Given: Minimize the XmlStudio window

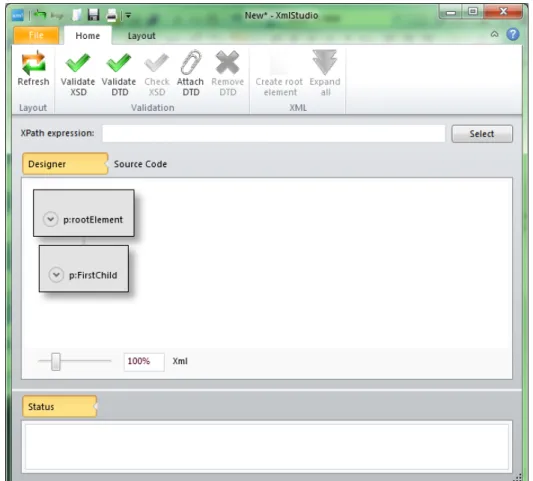Looking at the screenshot, I should coord(451,12).
